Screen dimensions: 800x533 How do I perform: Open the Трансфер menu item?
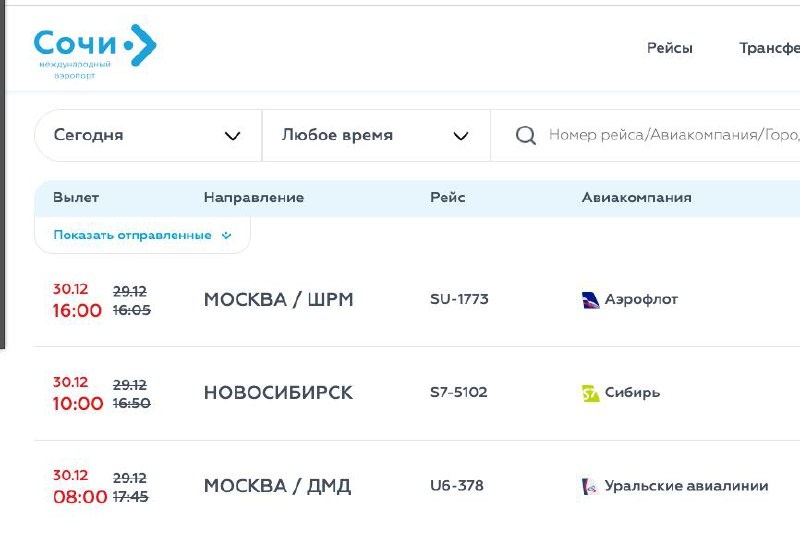point(769,48)
